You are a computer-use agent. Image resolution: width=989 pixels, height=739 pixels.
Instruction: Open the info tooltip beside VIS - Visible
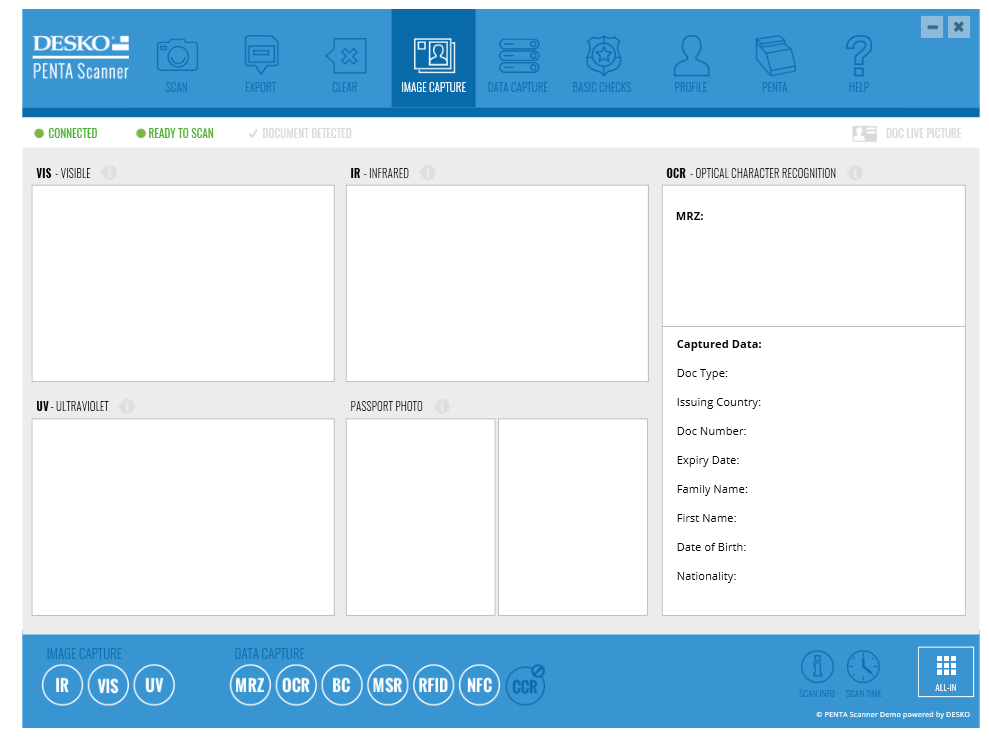click(x=109, y=172)
